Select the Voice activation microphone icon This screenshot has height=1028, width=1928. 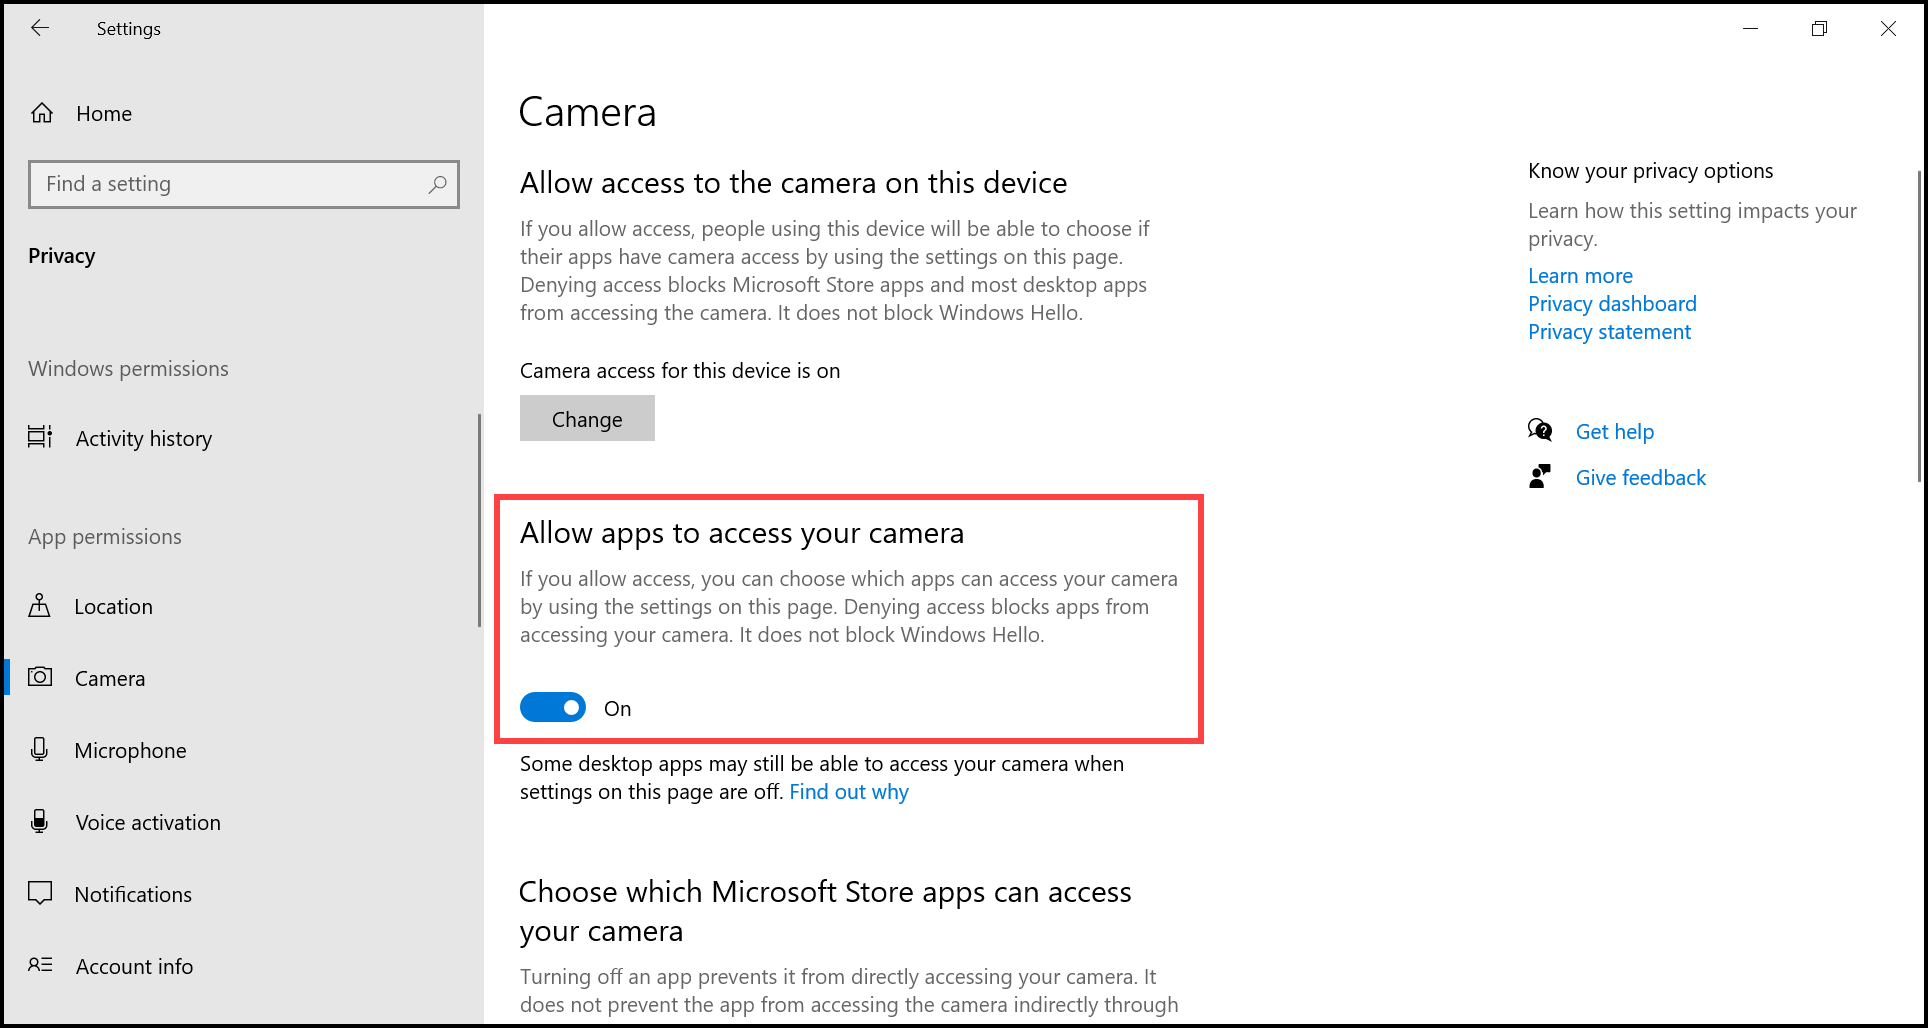(x=40, y=821)
